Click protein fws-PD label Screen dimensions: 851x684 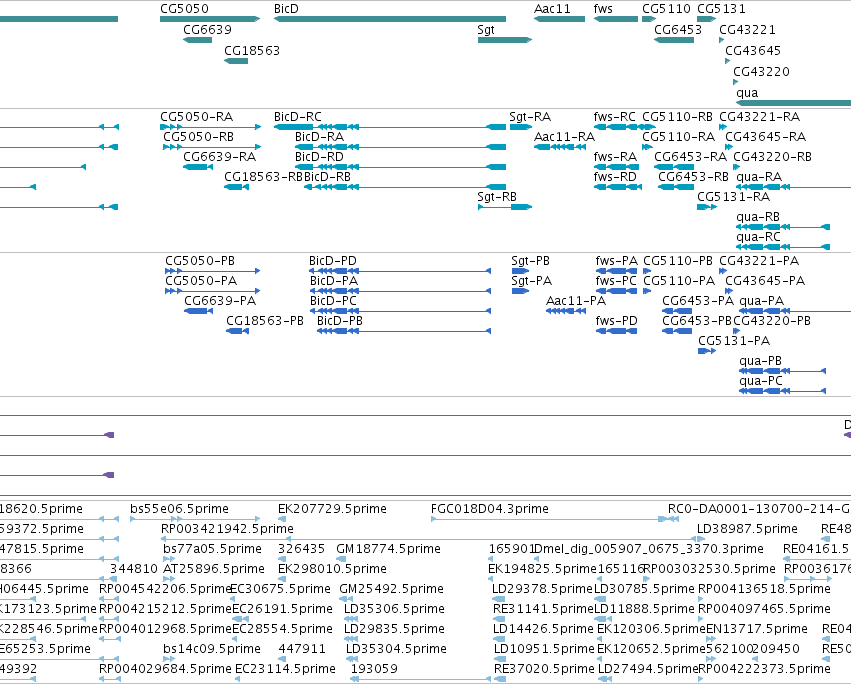pyautogui.click(x=616, y=321)
